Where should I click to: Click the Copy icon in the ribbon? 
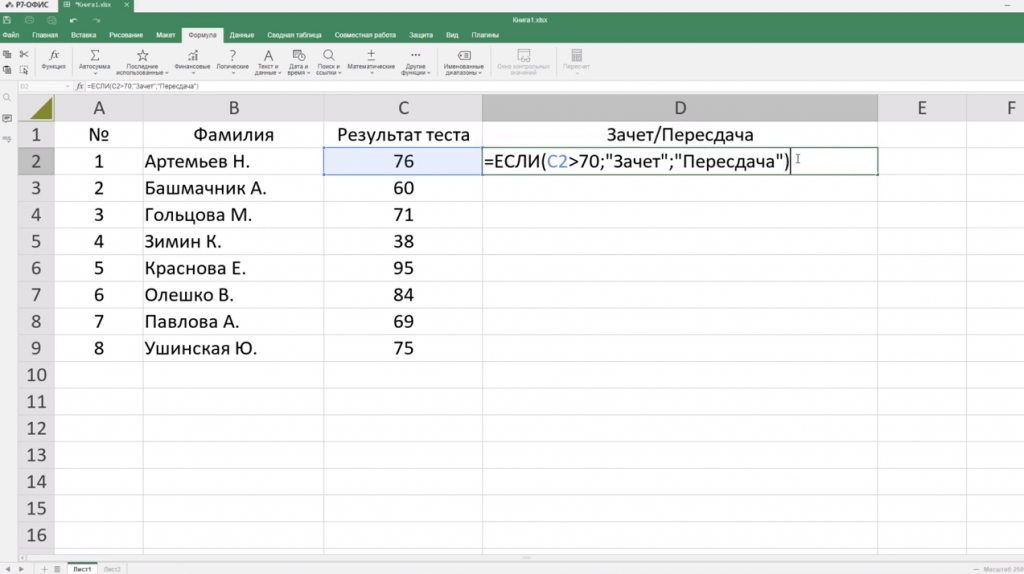click(7, 55)
